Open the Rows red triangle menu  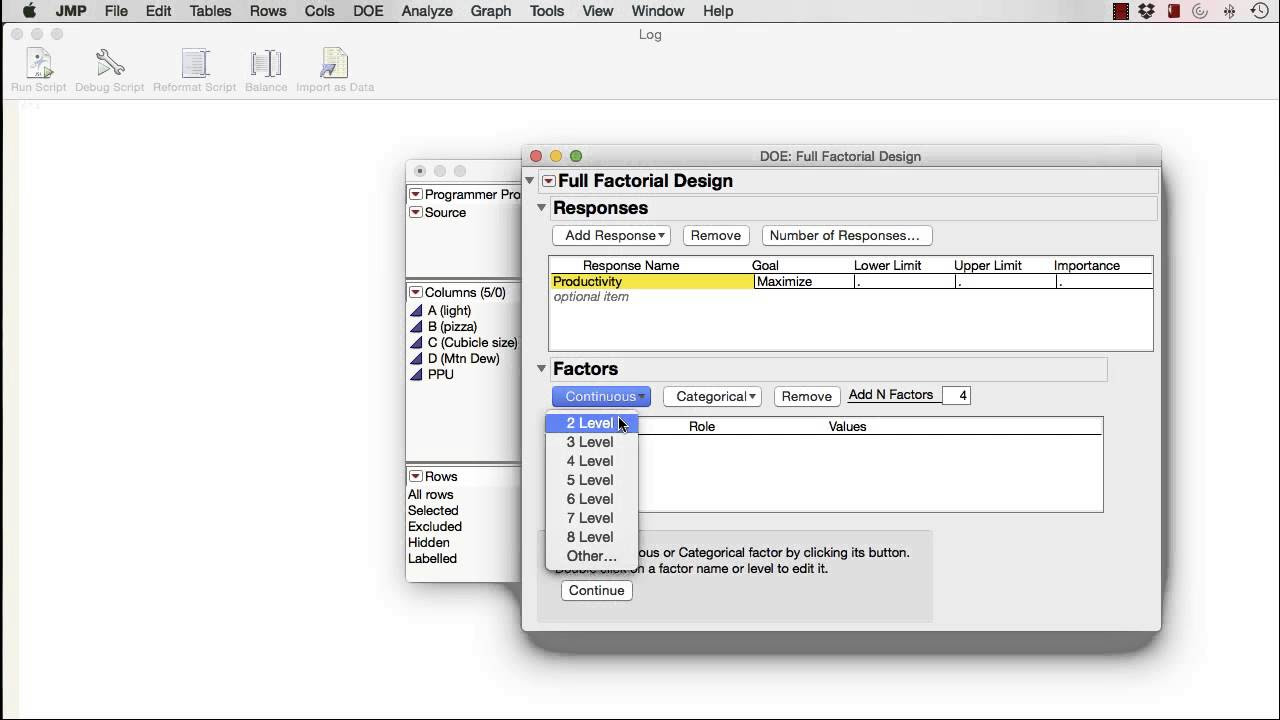coord(416,477)
